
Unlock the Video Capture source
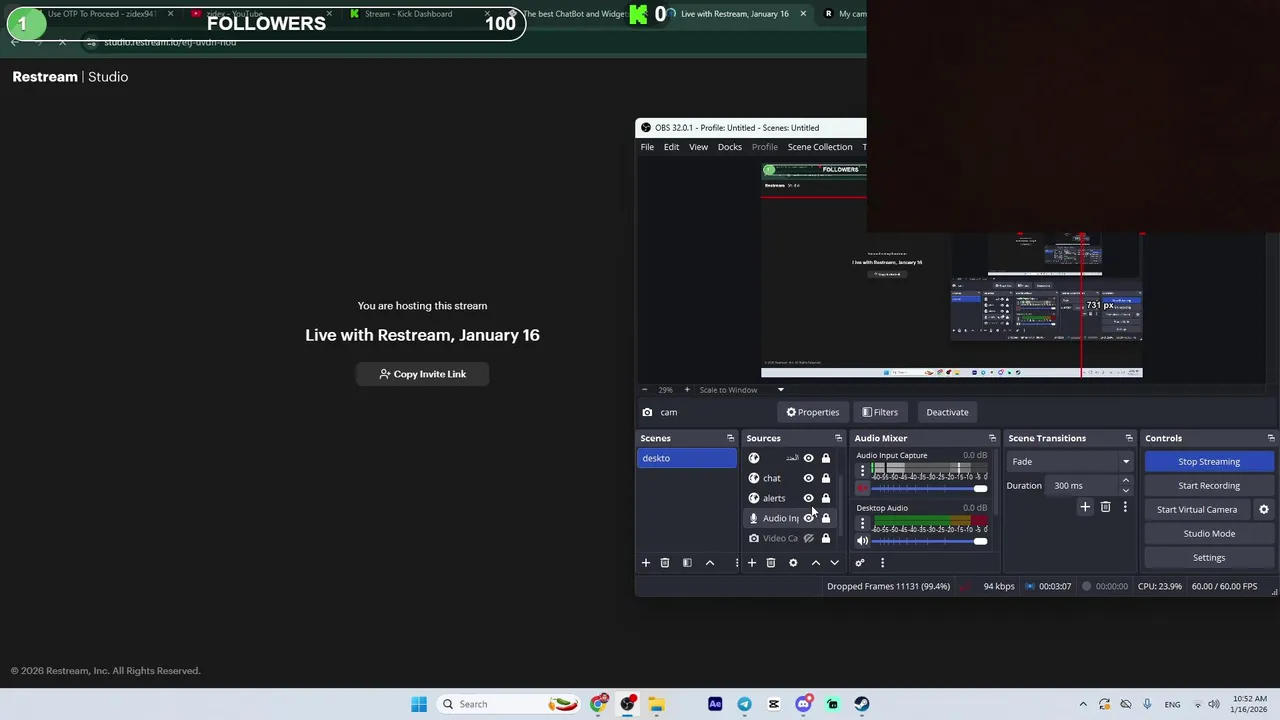826,538
